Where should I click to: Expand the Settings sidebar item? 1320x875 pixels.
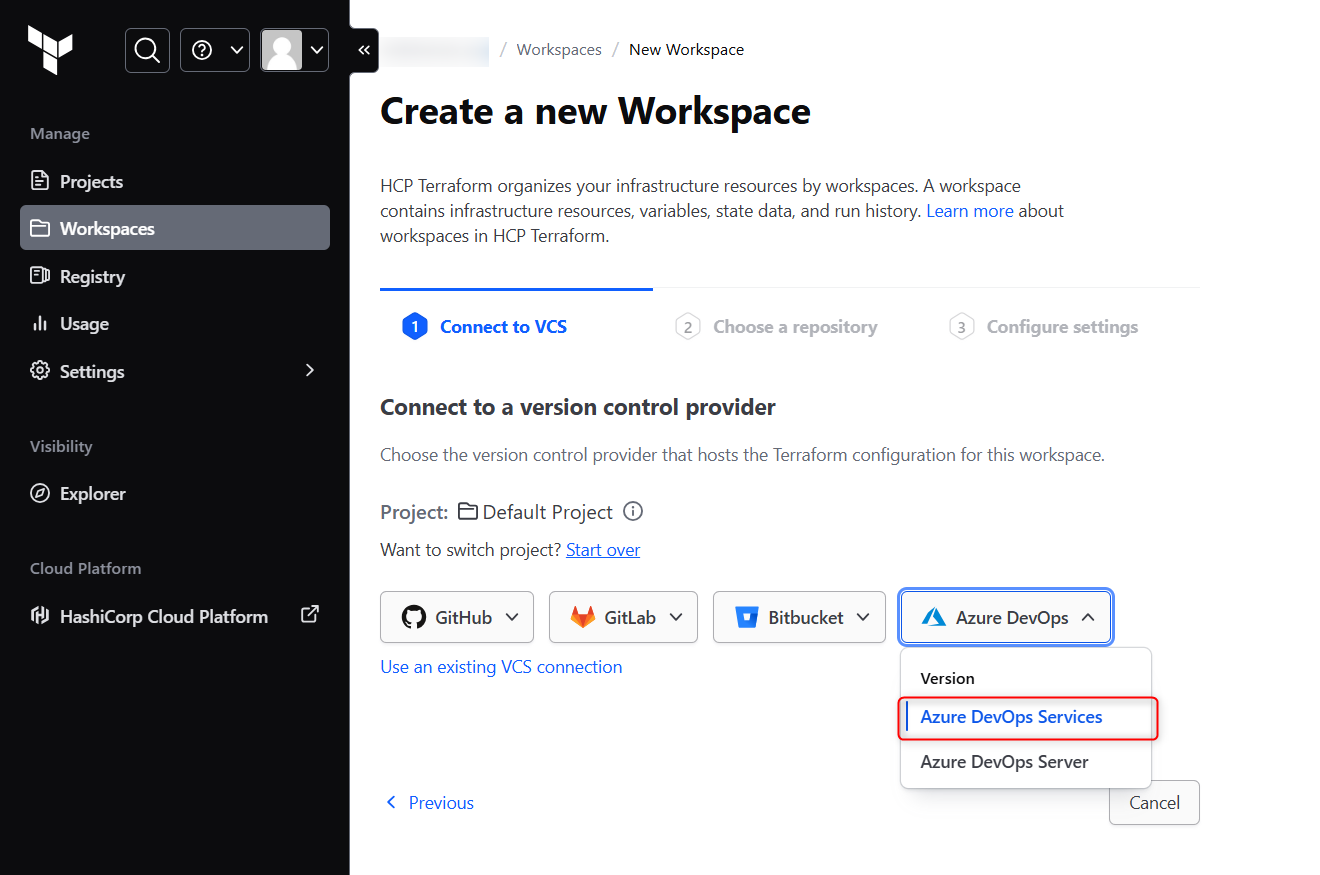175,371
